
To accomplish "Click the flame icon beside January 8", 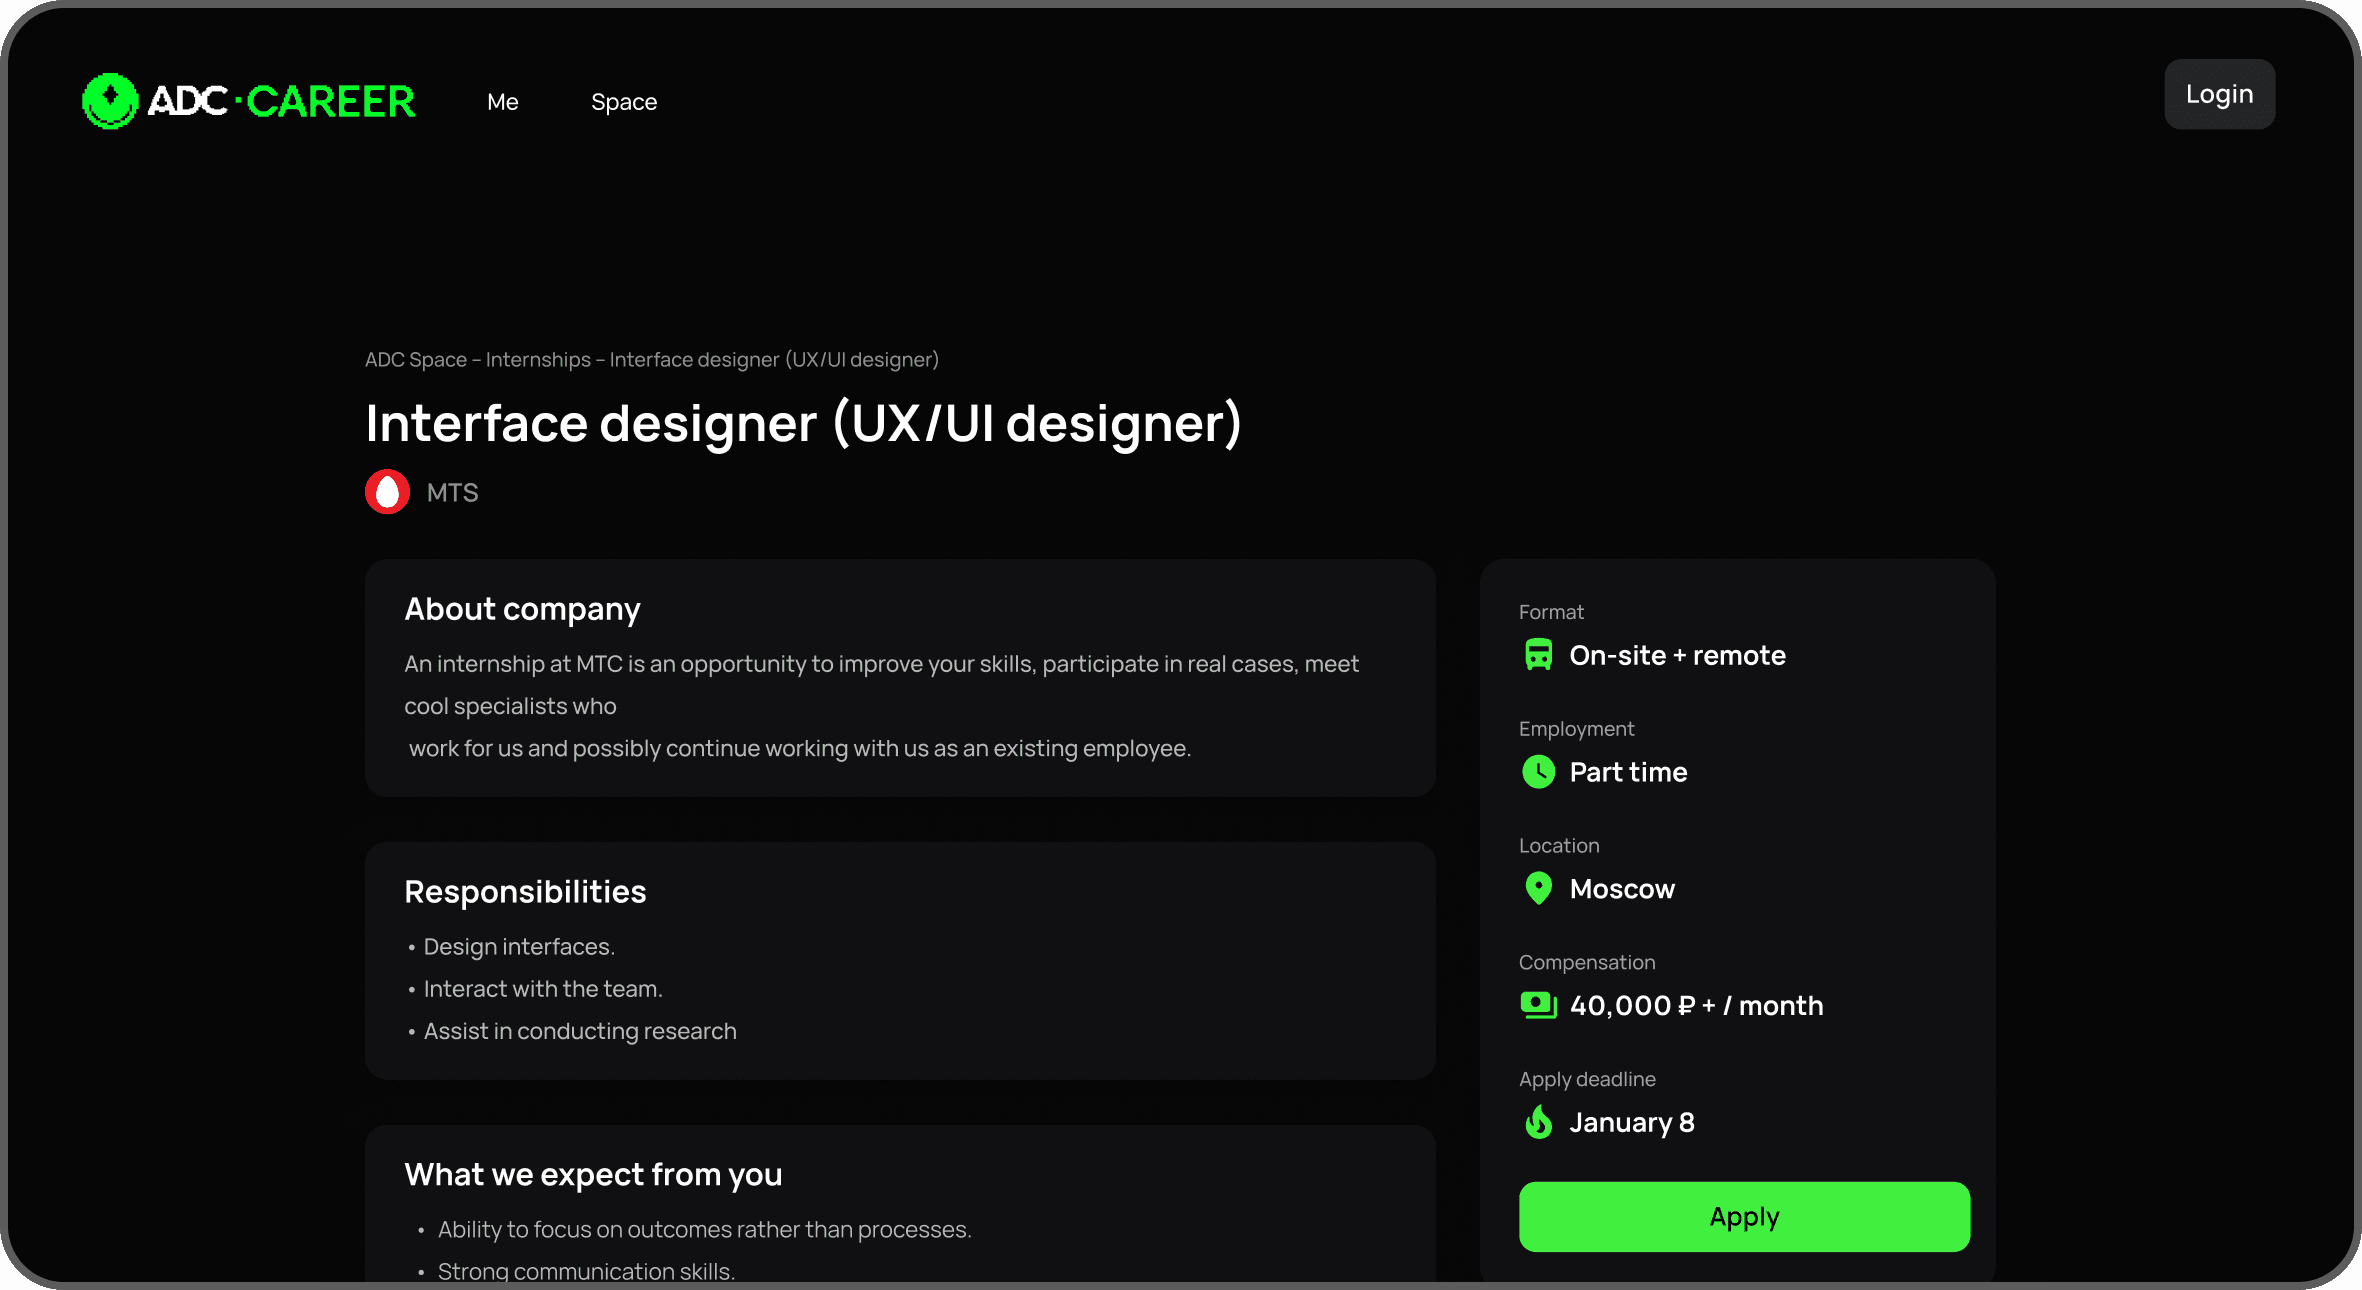I will coord(1538,1122).
